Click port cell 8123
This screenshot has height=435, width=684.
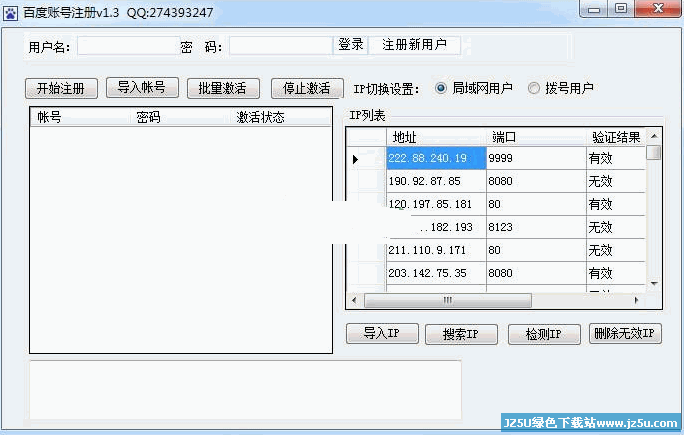536,227
